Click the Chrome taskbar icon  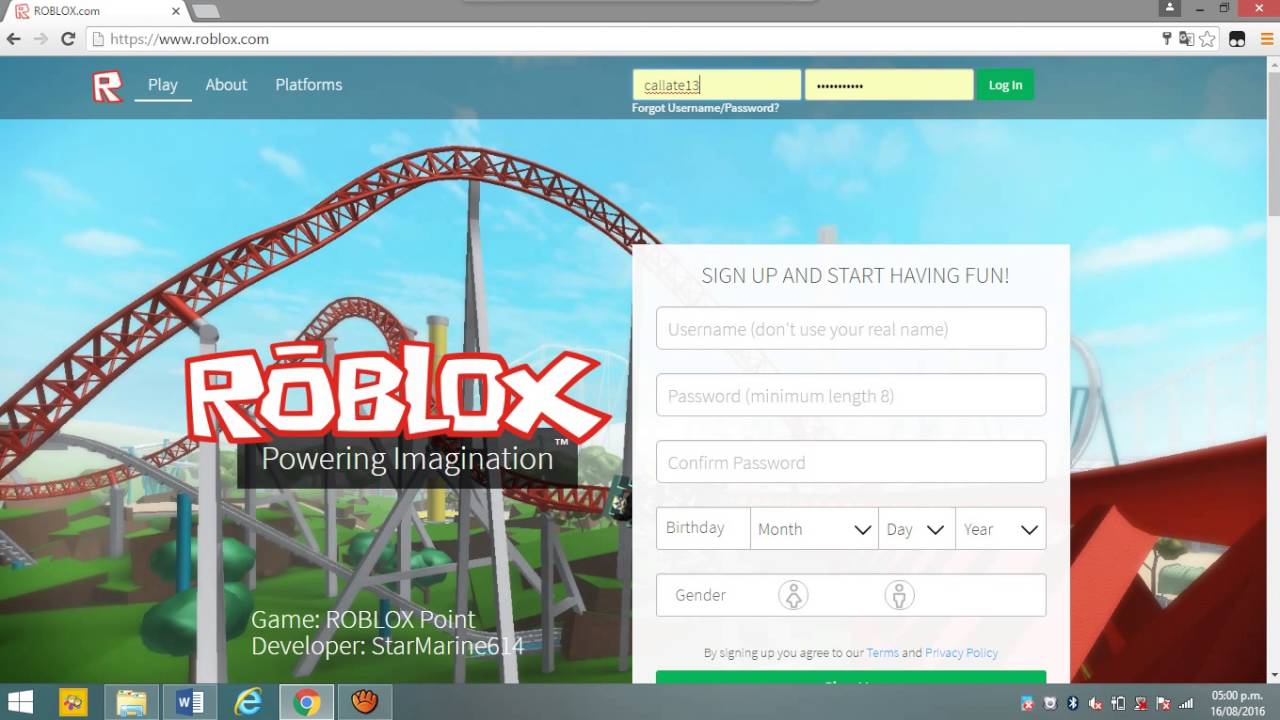pos(306,703)
